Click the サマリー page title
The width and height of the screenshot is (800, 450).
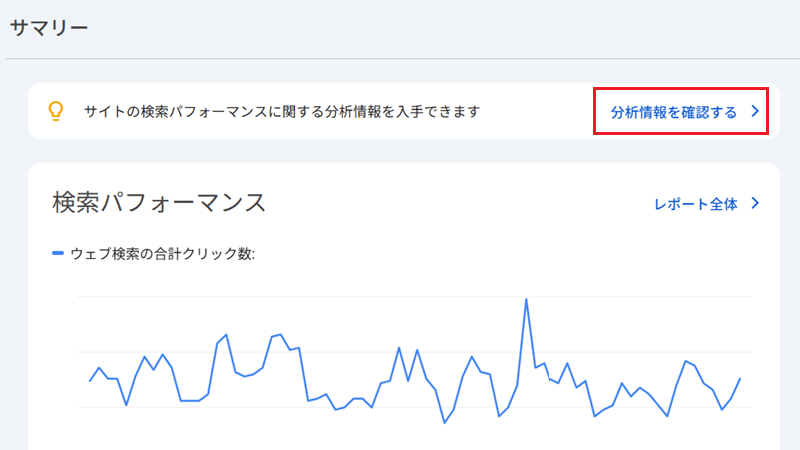[x=49, y=27]
